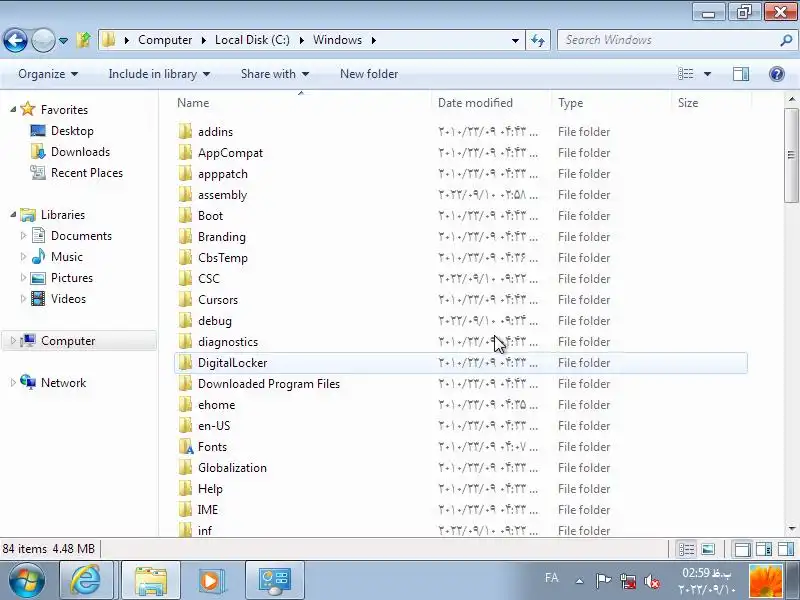Screen dimensions: 800x600
Task: Select the Computer breadcrumb in address bar
Action: 165,40
